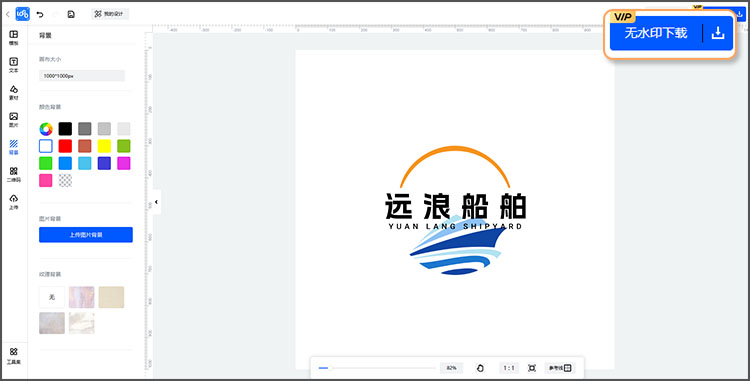This screenshot has height=381, width=750.
Task: Choose the light sky blue swatch
Action: pos(85,163)
